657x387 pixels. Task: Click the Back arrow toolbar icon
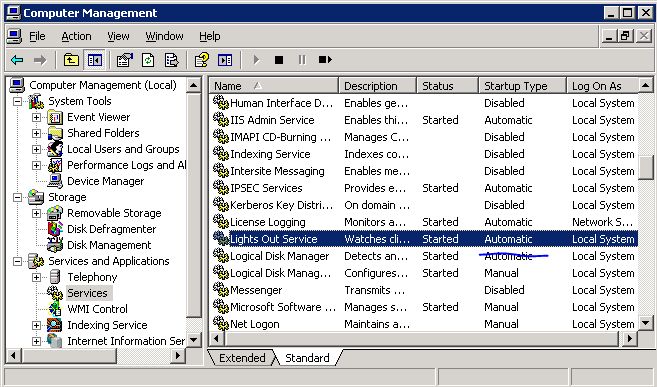click(x=17, y=60)
